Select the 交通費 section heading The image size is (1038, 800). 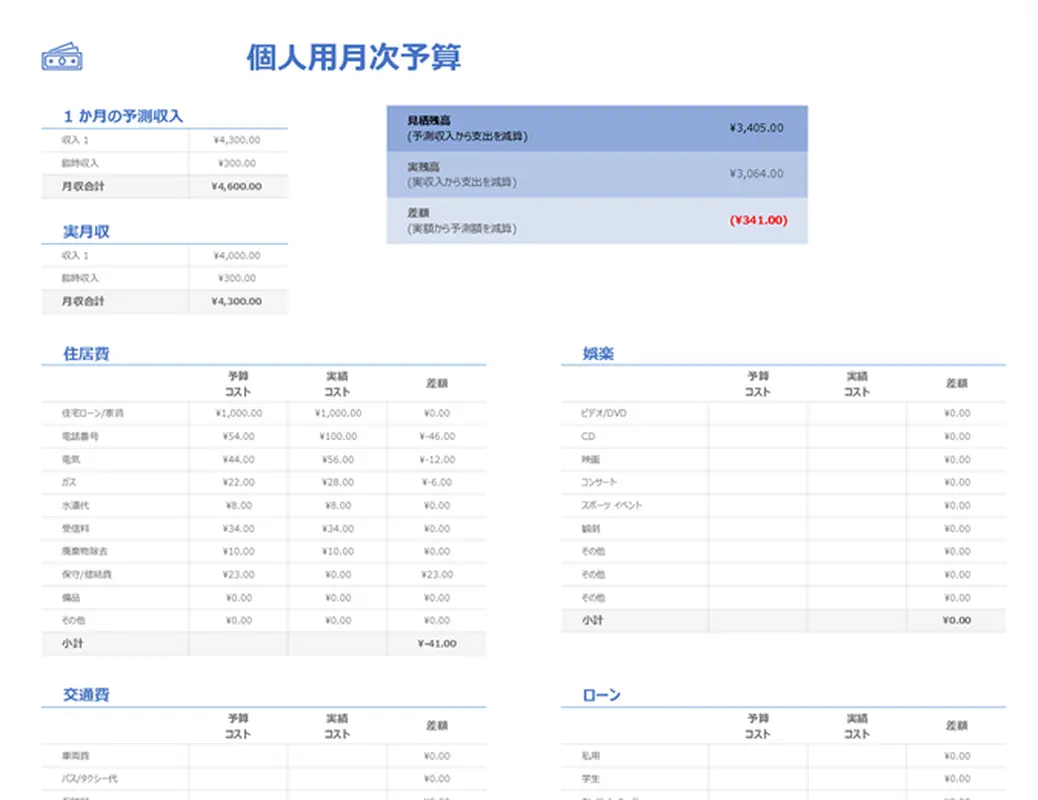click(86, 695)
